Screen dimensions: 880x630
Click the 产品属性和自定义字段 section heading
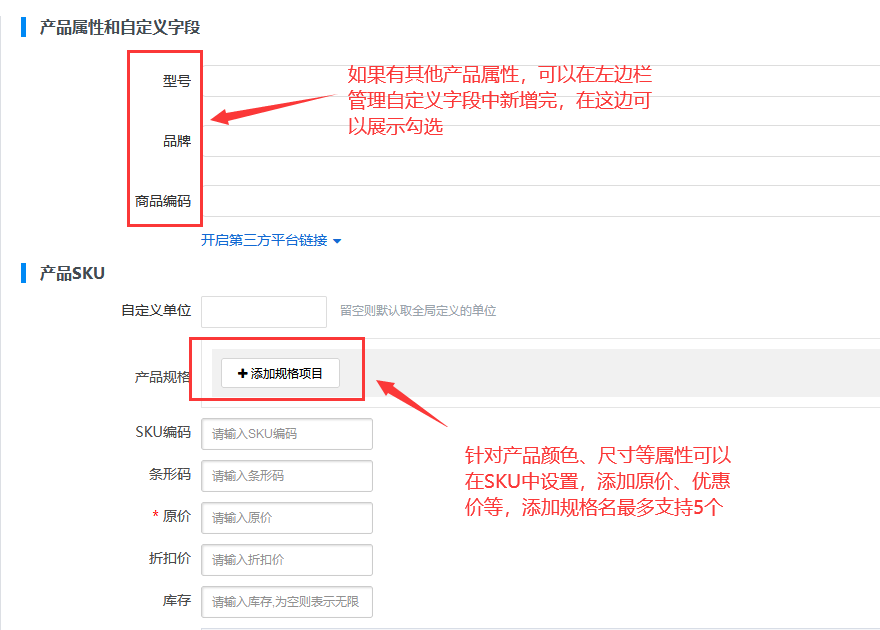click(x=120, y=28)
